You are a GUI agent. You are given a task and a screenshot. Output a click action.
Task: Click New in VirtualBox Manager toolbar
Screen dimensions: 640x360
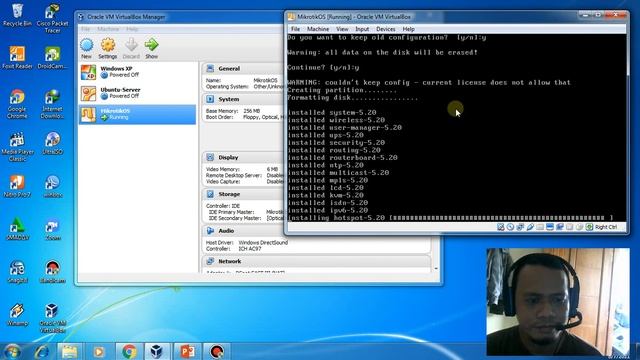pyautogui.click(x=87, y=49)
